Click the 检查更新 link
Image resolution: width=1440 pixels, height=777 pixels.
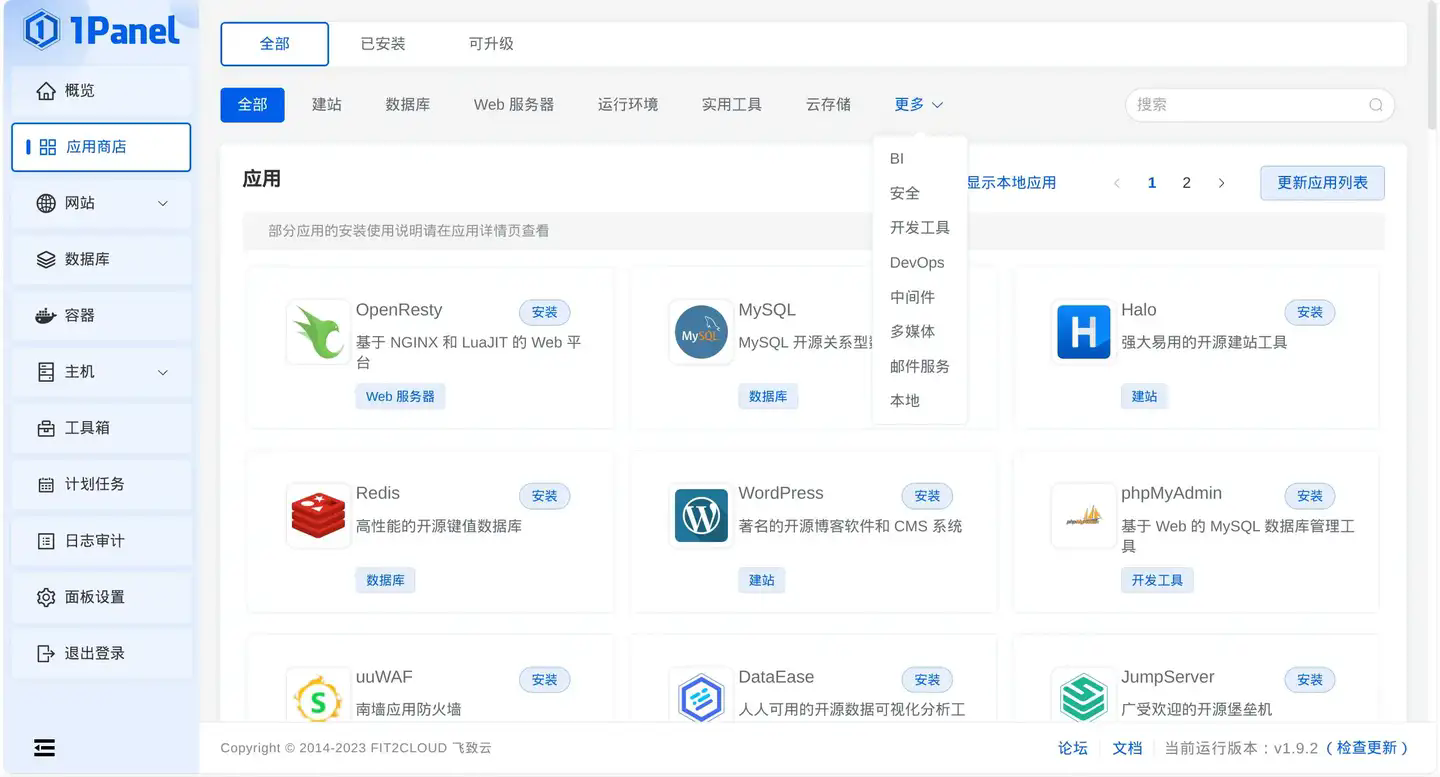pos(1367,748)
